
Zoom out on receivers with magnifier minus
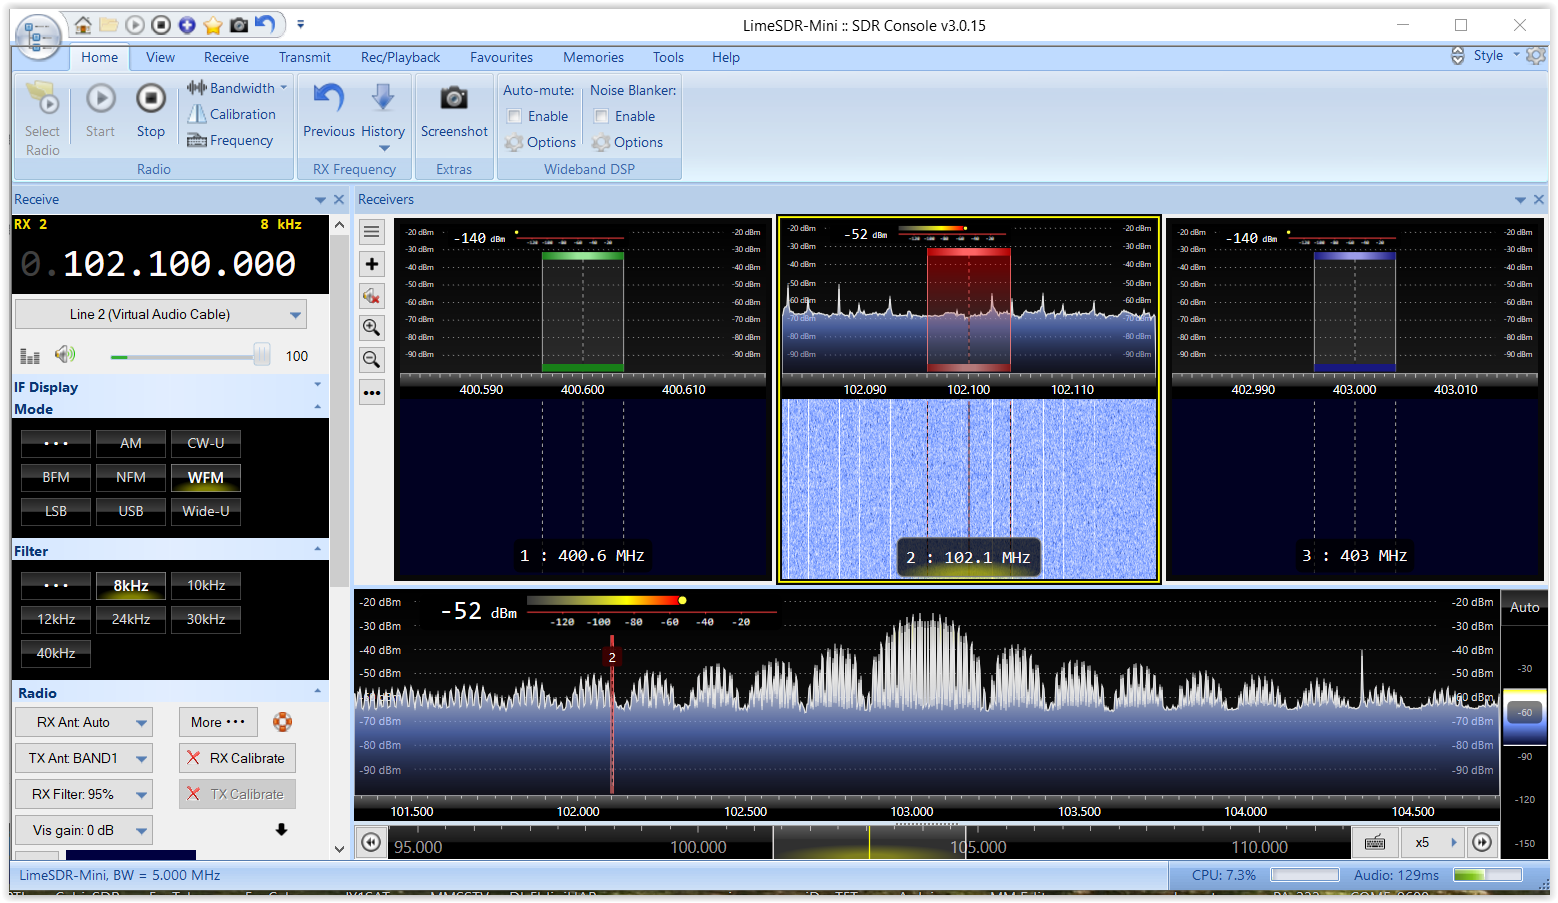pos(372,360)
